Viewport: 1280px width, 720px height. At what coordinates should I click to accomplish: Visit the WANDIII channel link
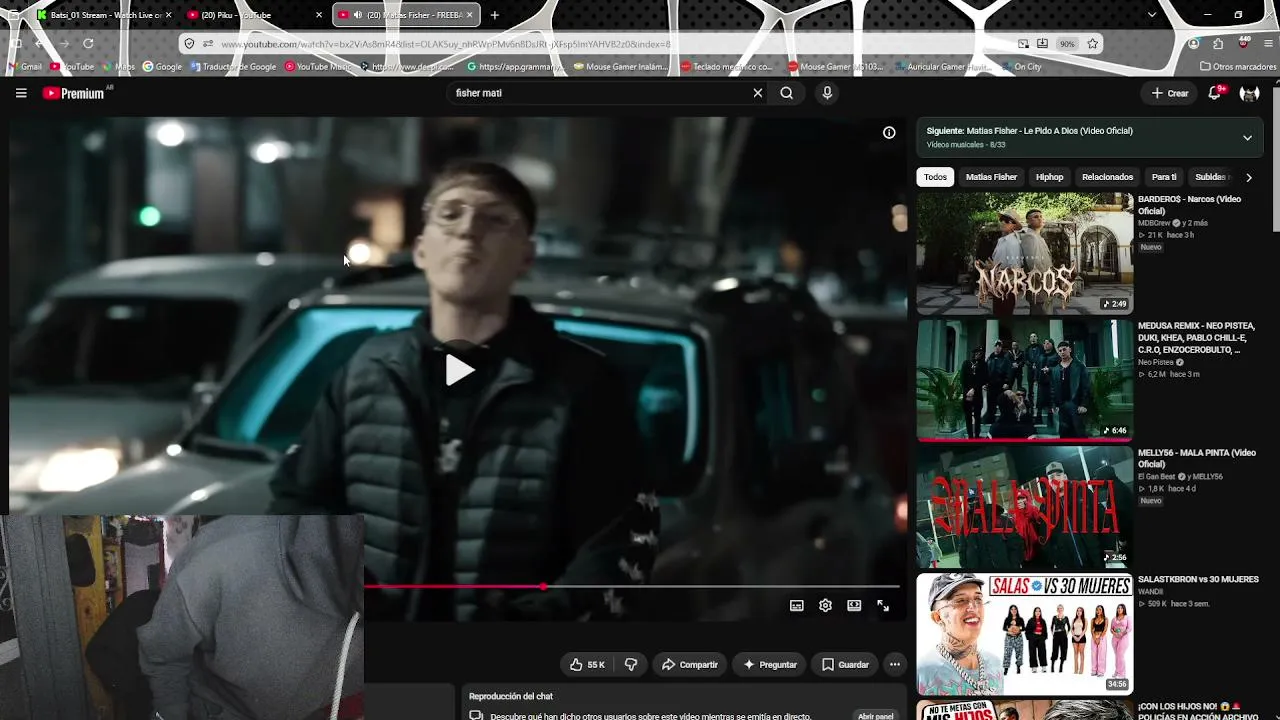tap(1150, 592)
